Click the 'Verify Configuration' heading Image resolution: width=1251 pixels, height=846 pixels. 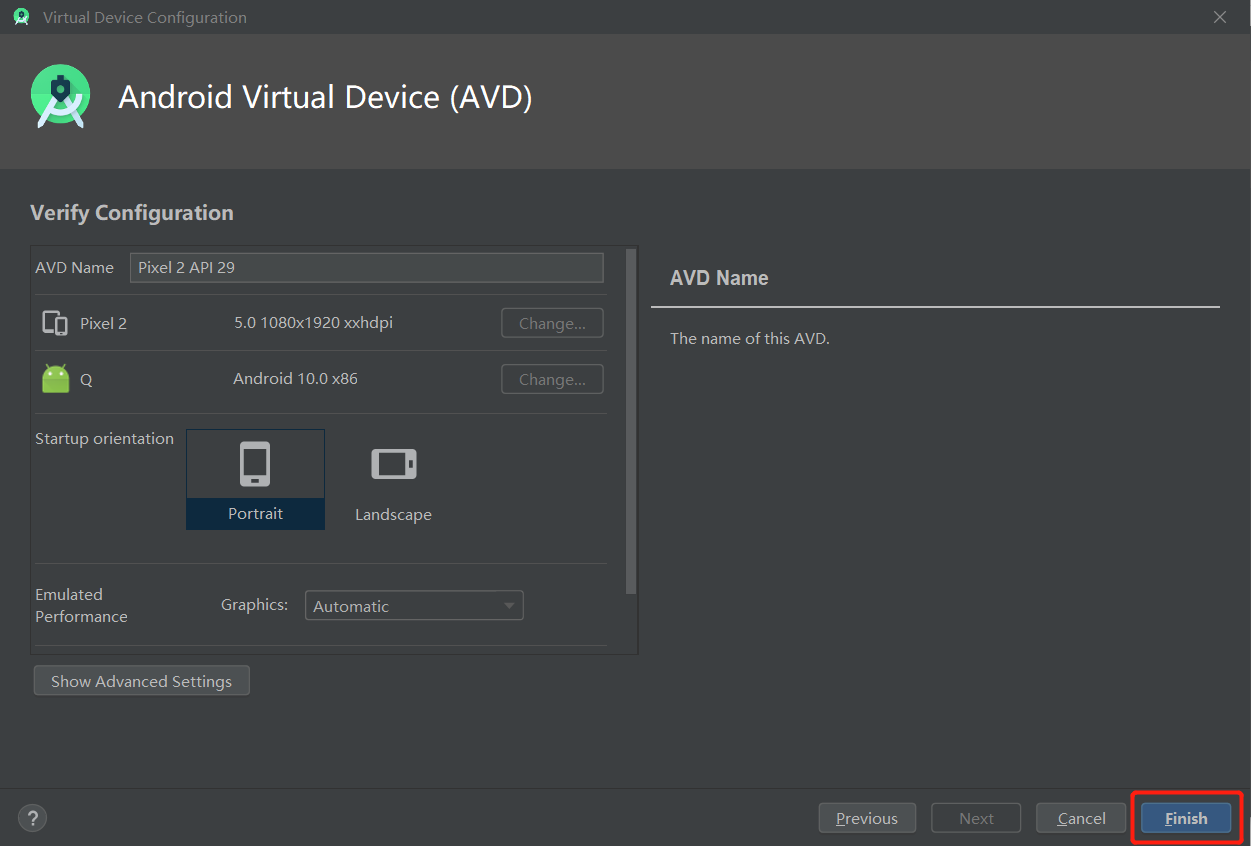tap(132, 212)
